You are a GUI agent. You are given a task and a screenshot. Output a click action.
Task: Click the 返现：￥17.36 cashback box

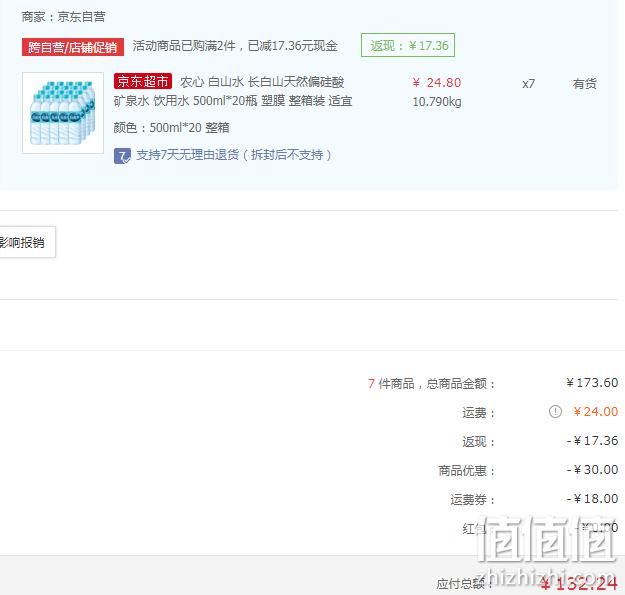coord(408,45)
